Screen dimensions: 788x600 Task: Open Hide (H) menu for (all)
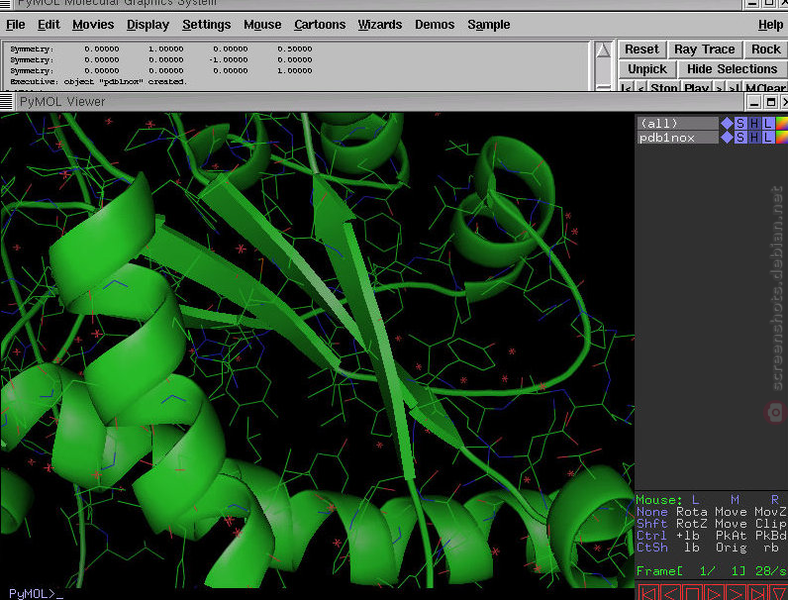coord(754,123)
